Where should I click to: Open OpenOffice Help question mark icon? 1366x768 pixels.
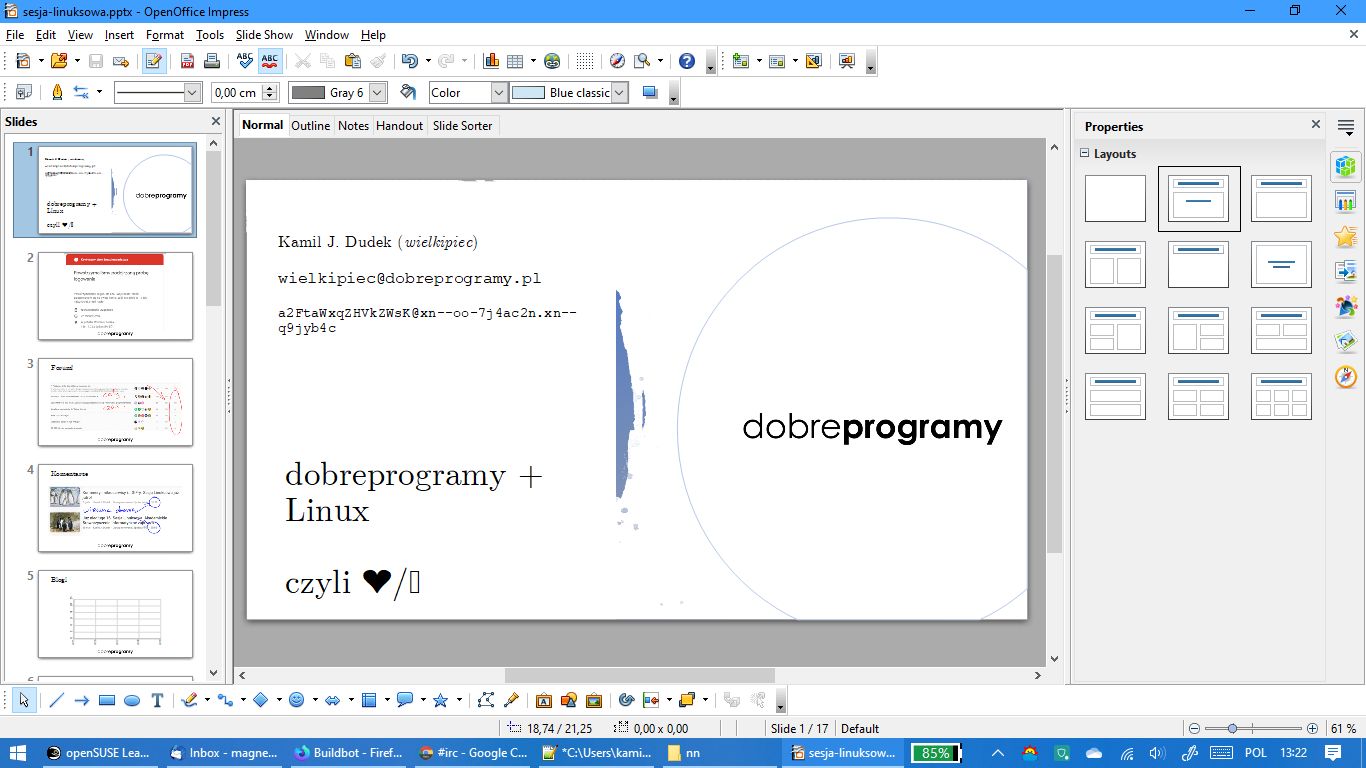pos(686,61)
